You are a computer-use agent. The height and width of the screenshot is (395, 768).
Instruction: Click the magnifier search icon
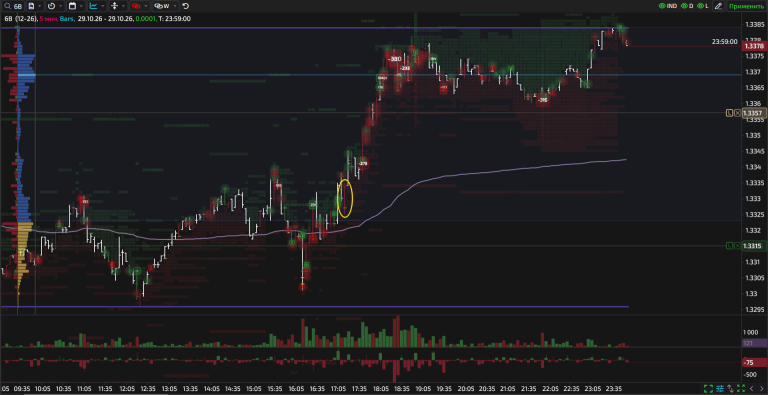7,6
